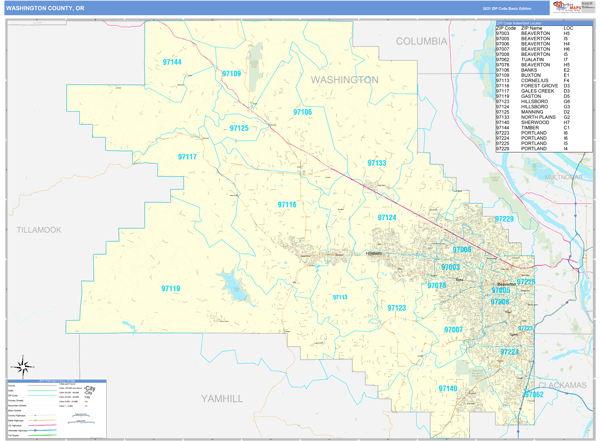Select ZIP label 97144 on the map
The width and height of the screenshot is (600, 441).
[x=172, y=62]
